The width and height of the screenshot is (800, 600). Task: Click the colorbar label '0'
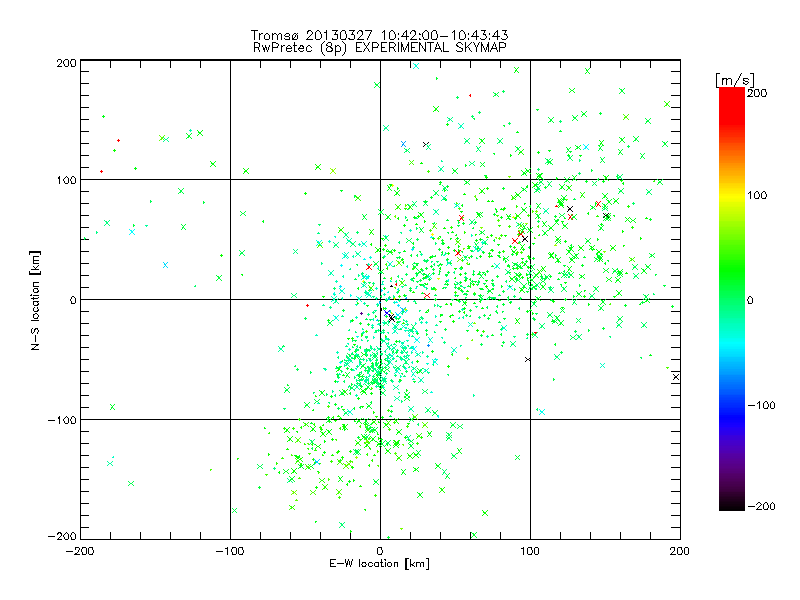click(x=750, y=300)
